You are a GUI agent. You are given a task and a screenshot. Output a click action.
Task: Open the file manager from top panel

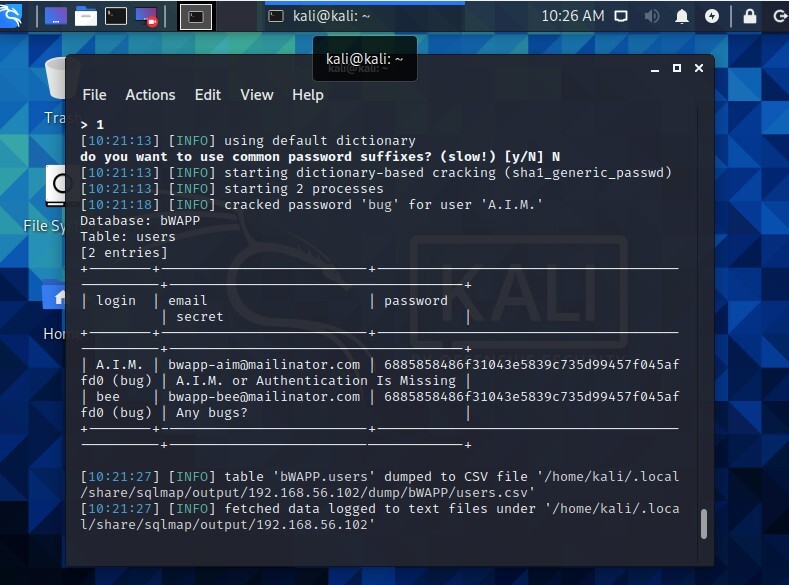[86, 17]
